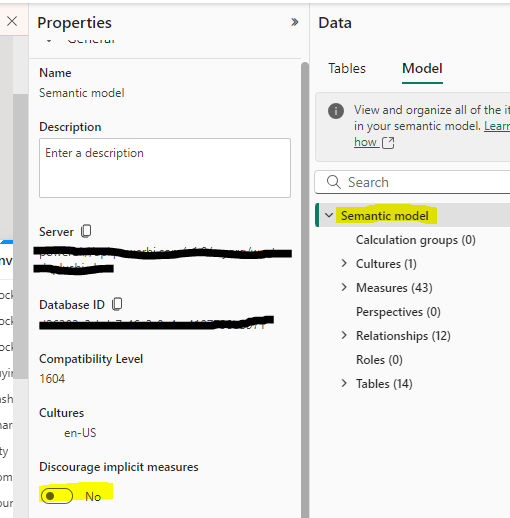This screenshot has width=510, height=518.
Task: Collapse the Semantic model tree node
Action: pos(329,215)
